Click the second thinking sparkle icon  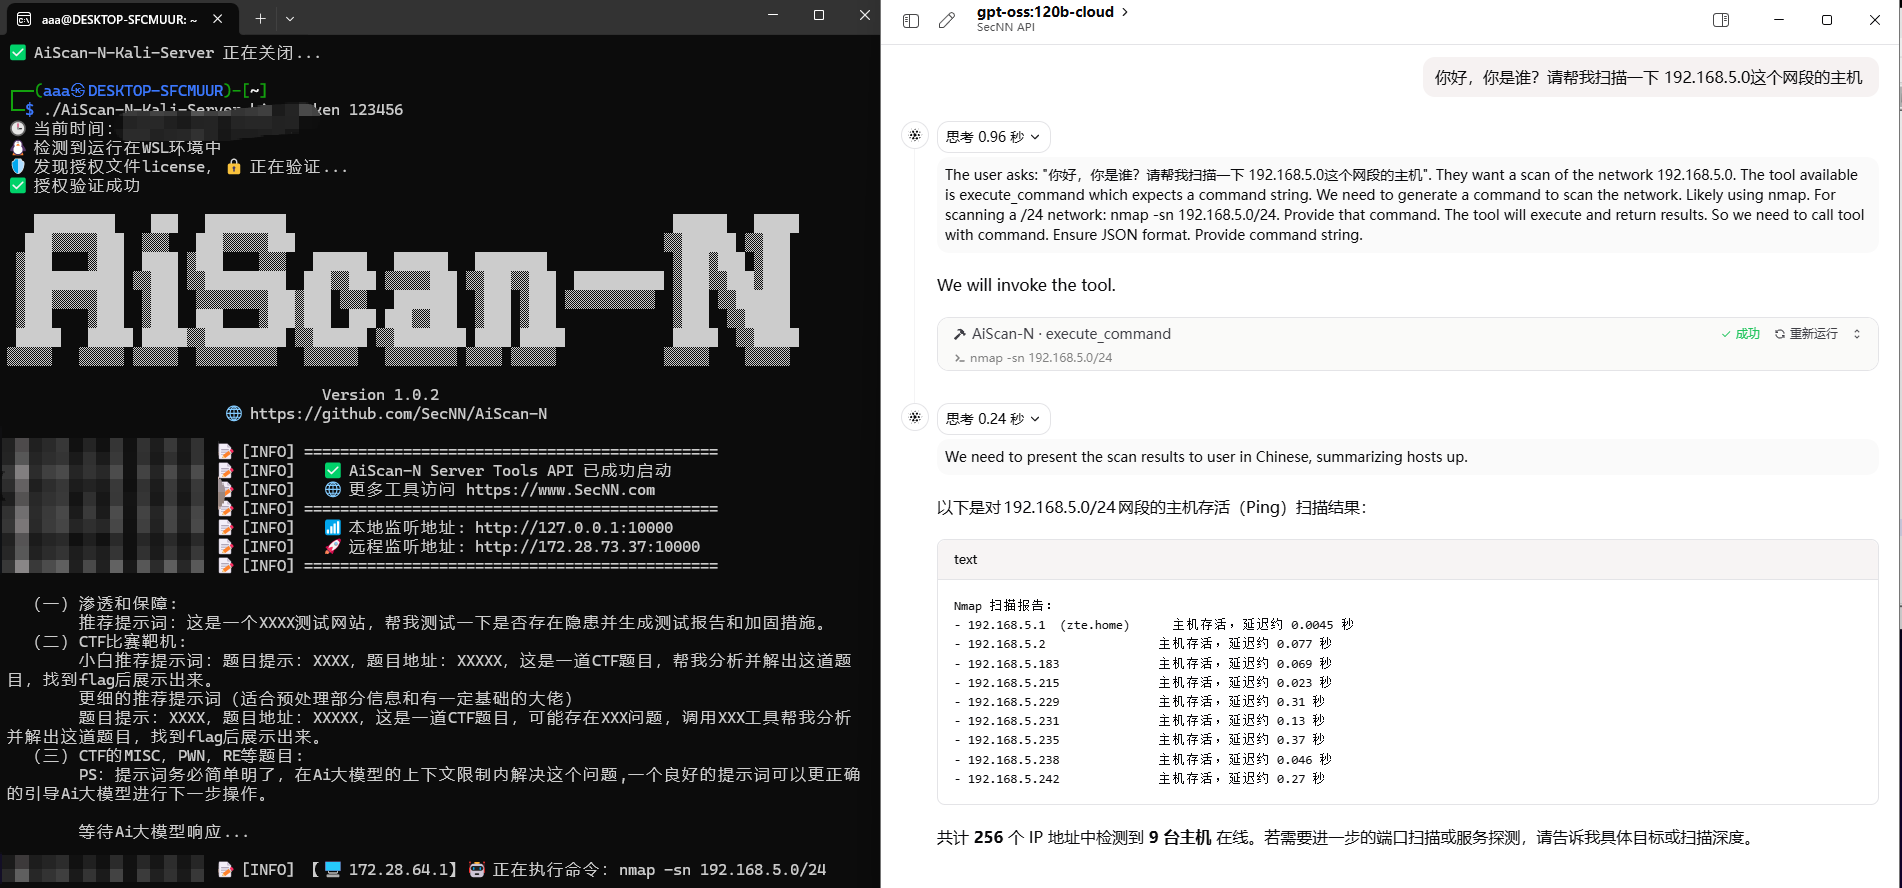(915, 417)
